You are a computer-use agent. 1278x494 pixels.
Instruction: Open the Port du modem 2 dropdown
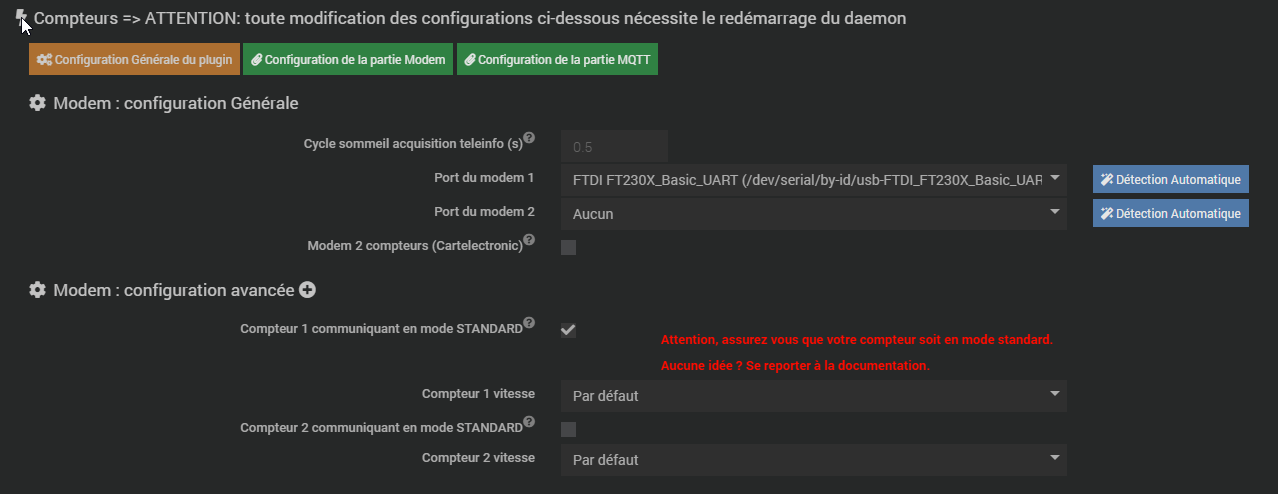(x=814, y=213)
